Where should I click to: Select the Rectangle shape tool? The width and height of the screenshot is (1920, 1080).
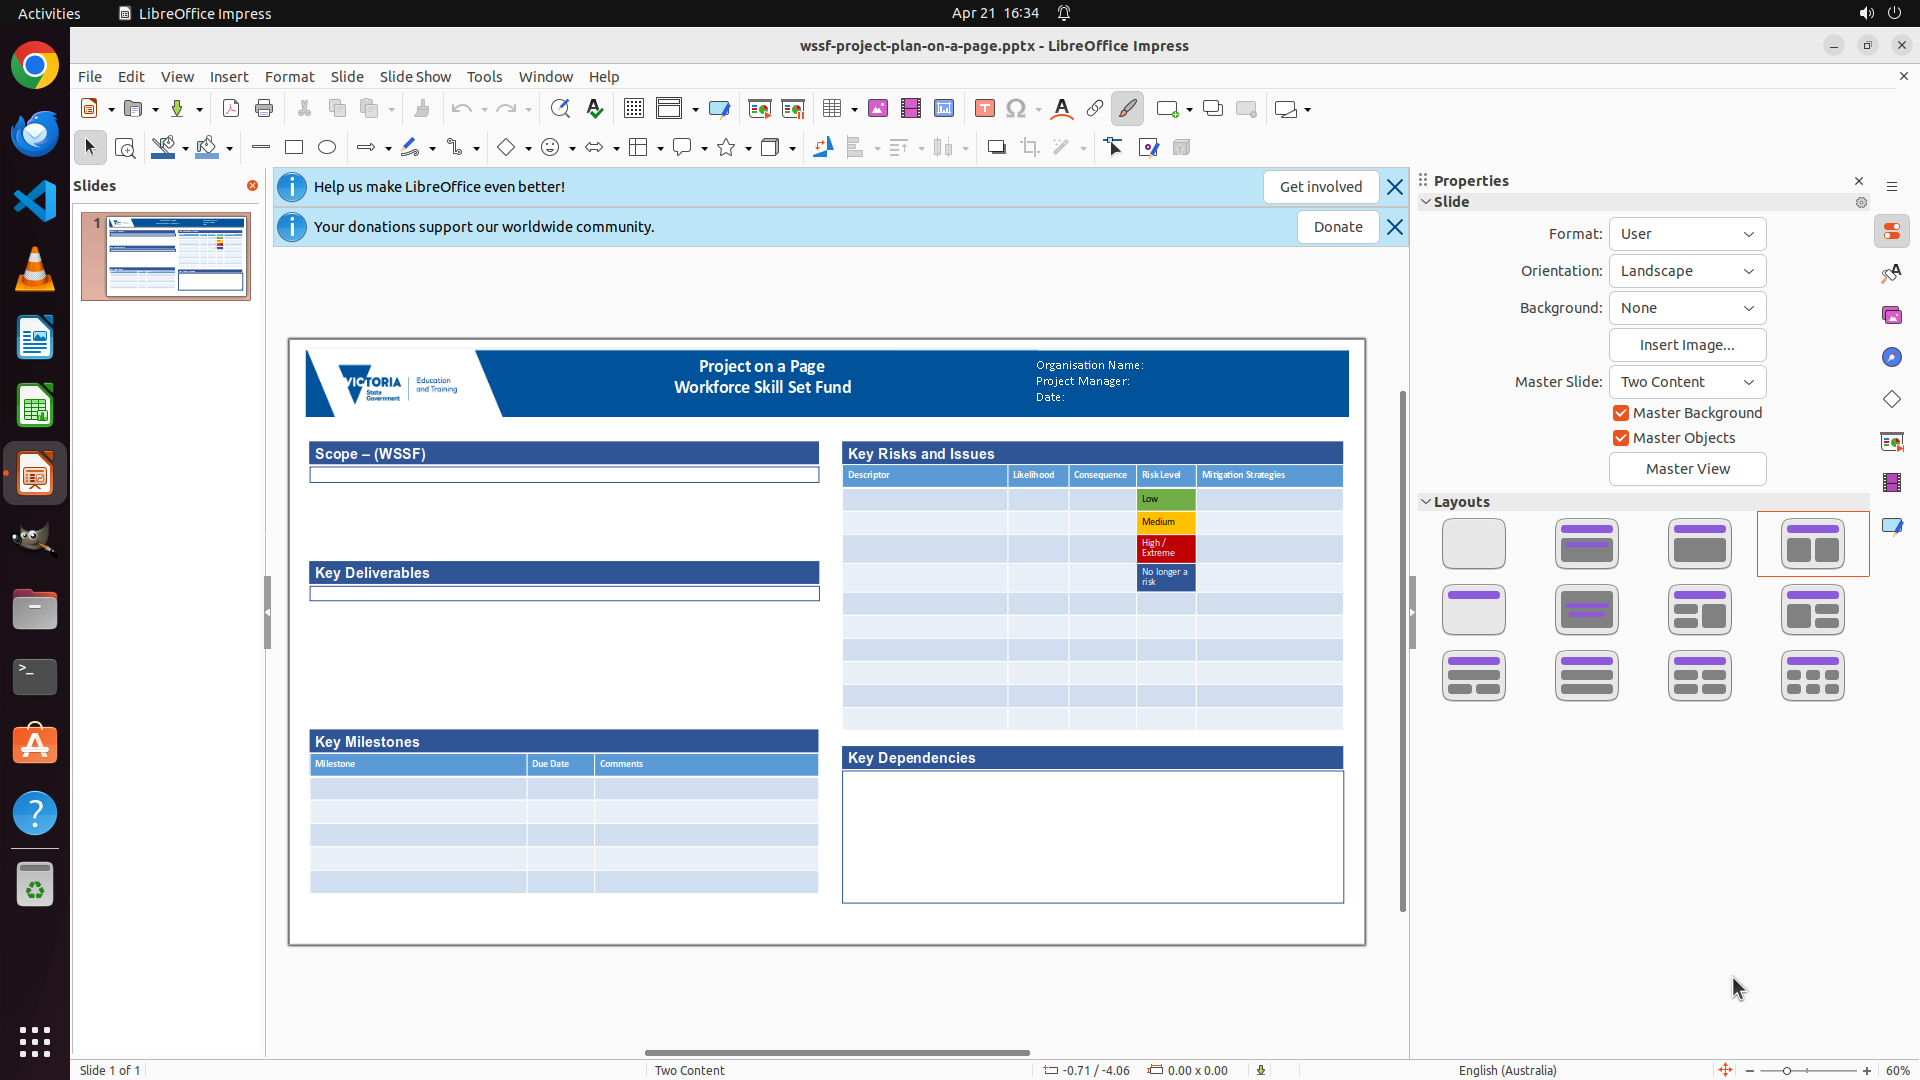(294, 148)
